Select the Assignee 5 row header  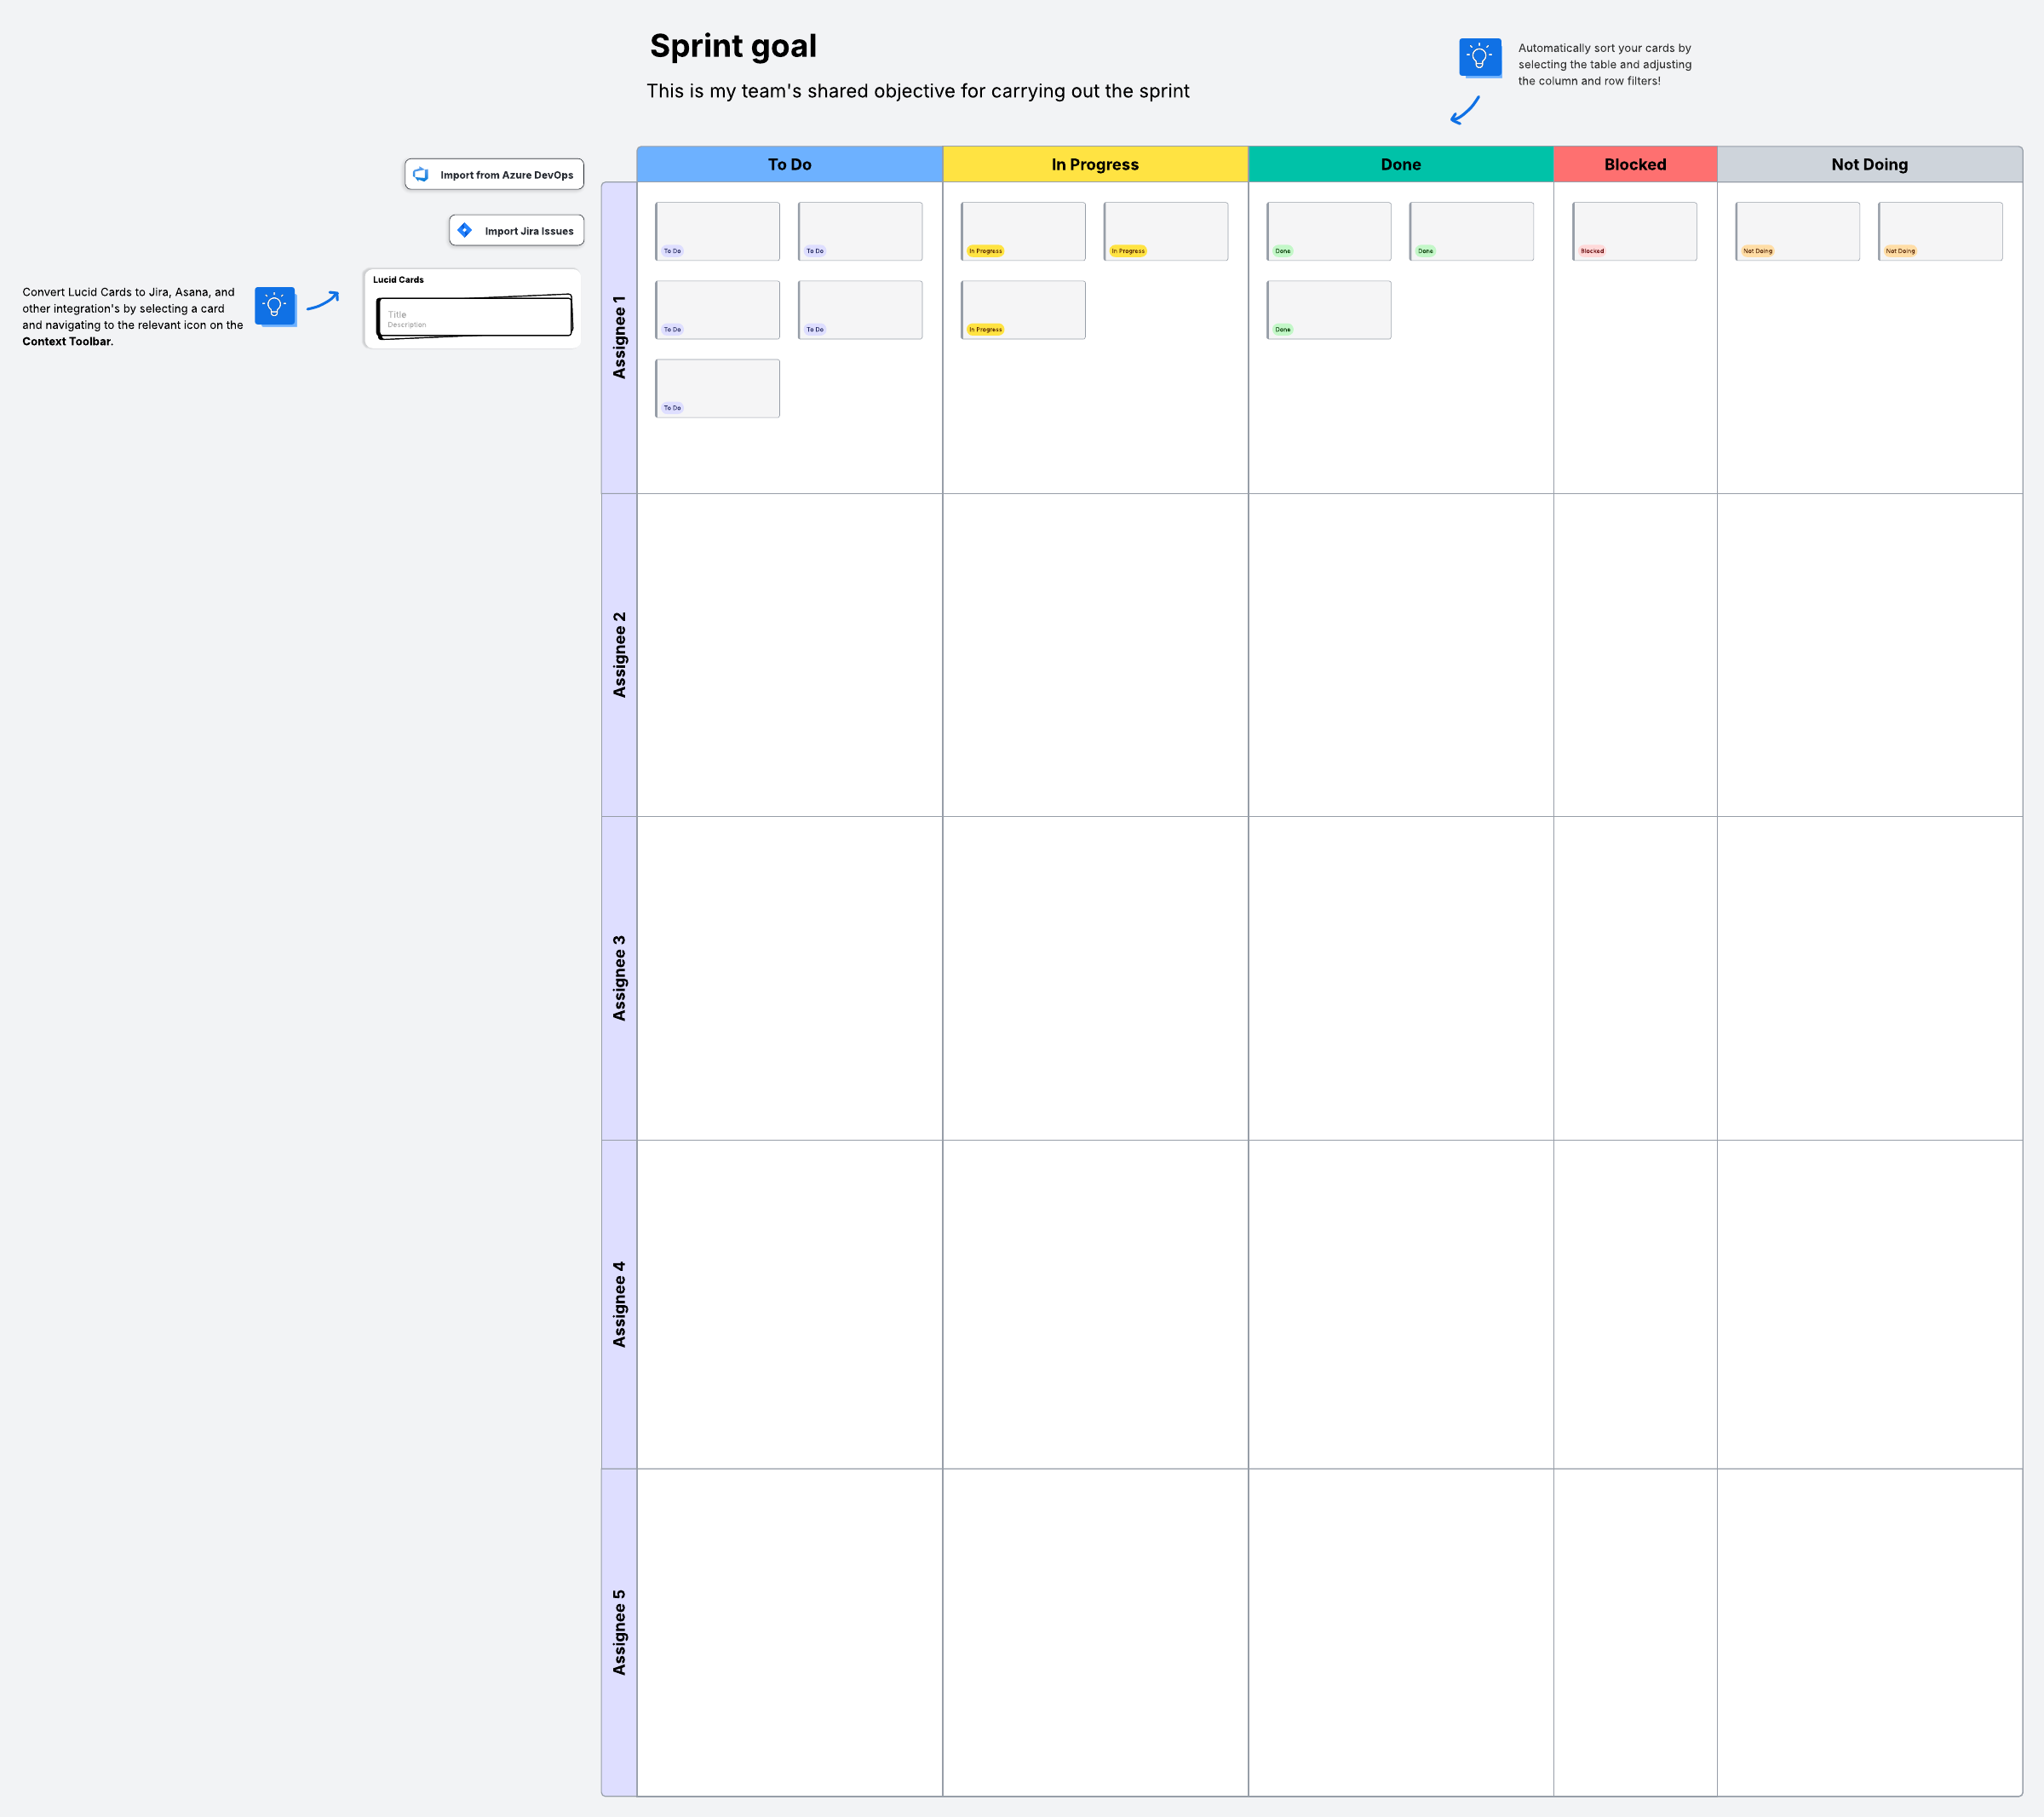(x=619, y=1631)
